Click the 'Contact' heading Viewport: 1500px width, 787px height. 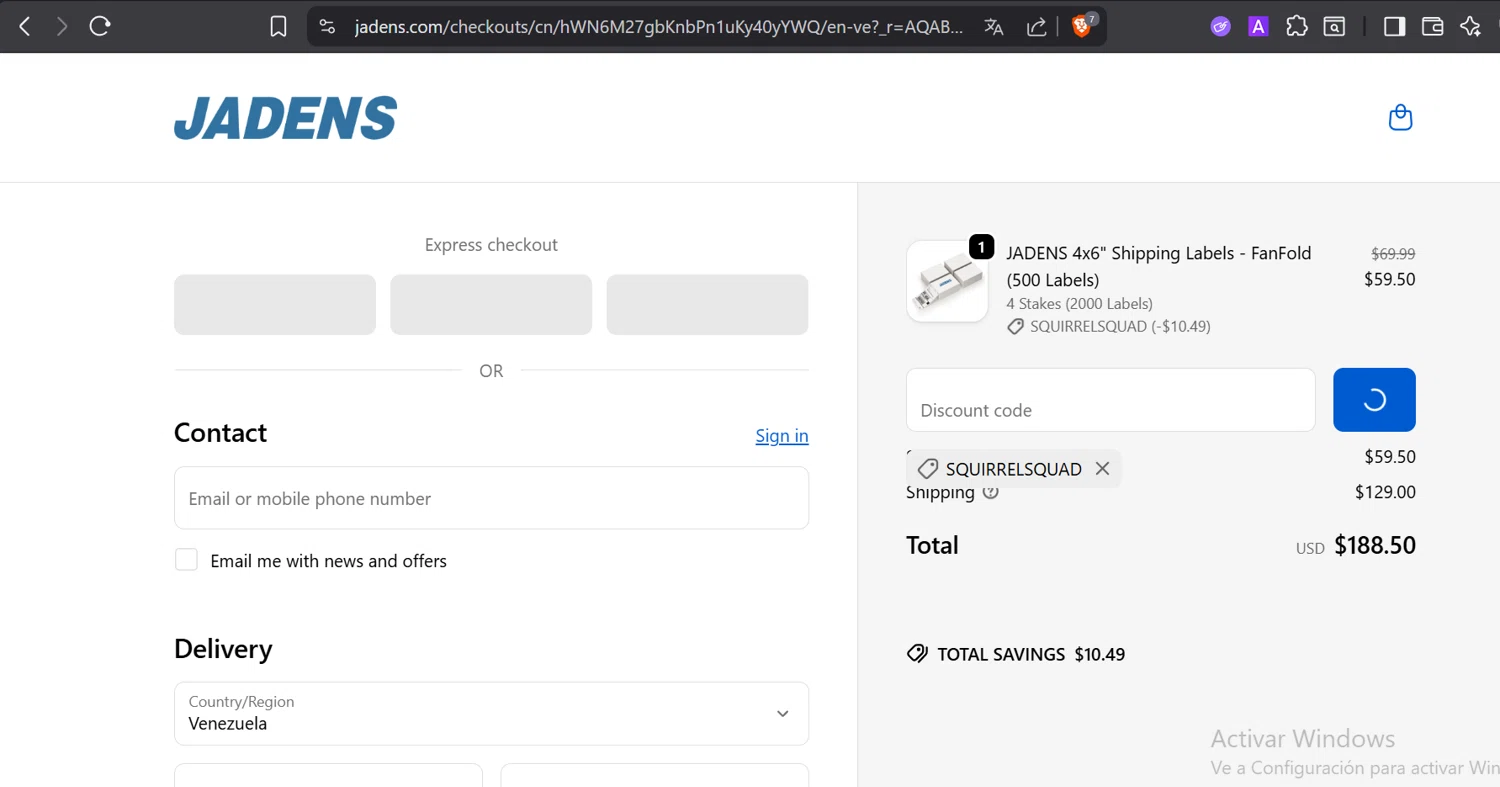point(220,433)
